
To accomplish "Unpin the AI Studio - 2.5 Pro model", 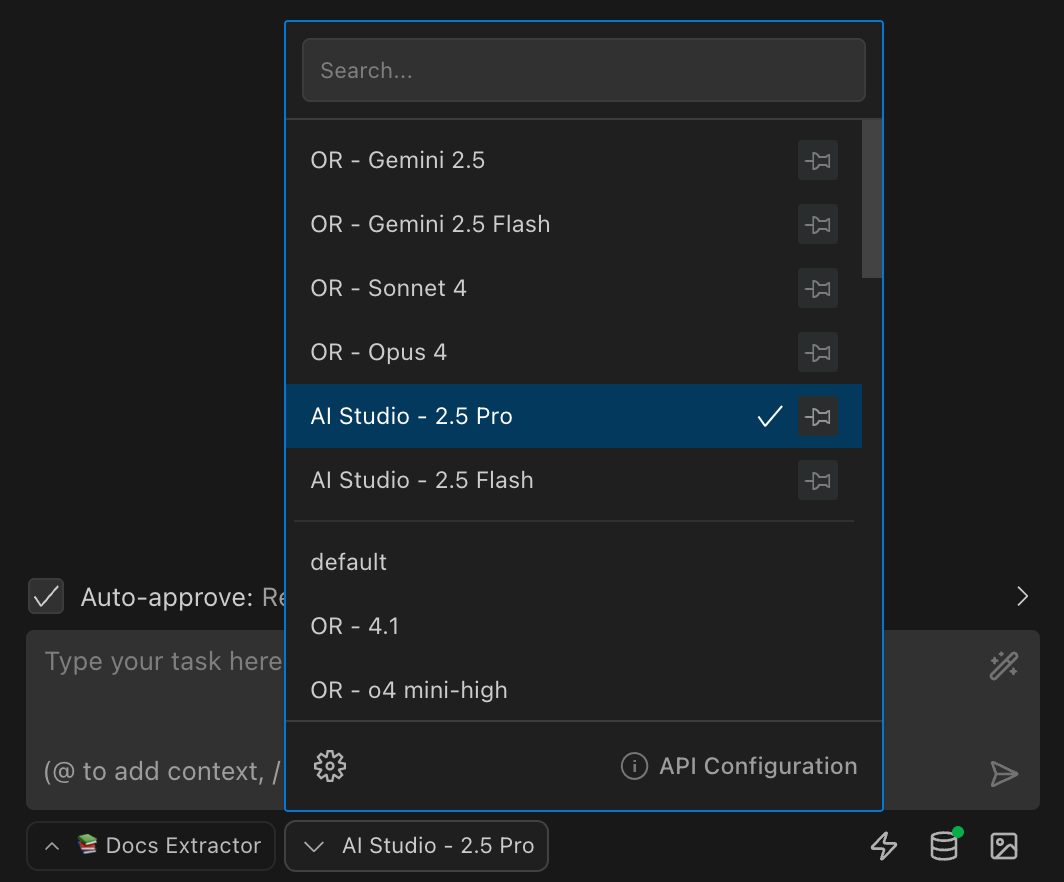I will (817, 416).
